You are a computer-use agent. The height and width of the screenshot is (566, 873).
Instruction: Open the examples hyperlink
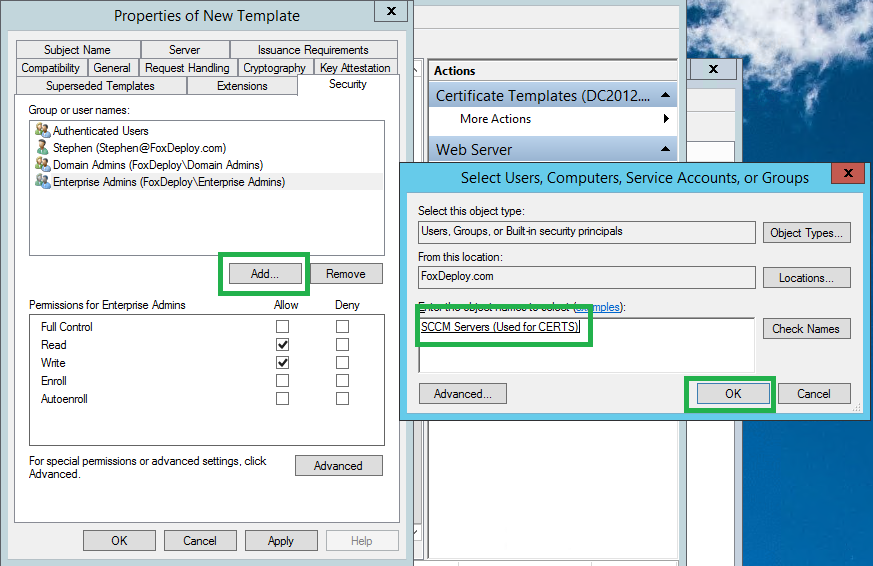(x=597, y=307)
